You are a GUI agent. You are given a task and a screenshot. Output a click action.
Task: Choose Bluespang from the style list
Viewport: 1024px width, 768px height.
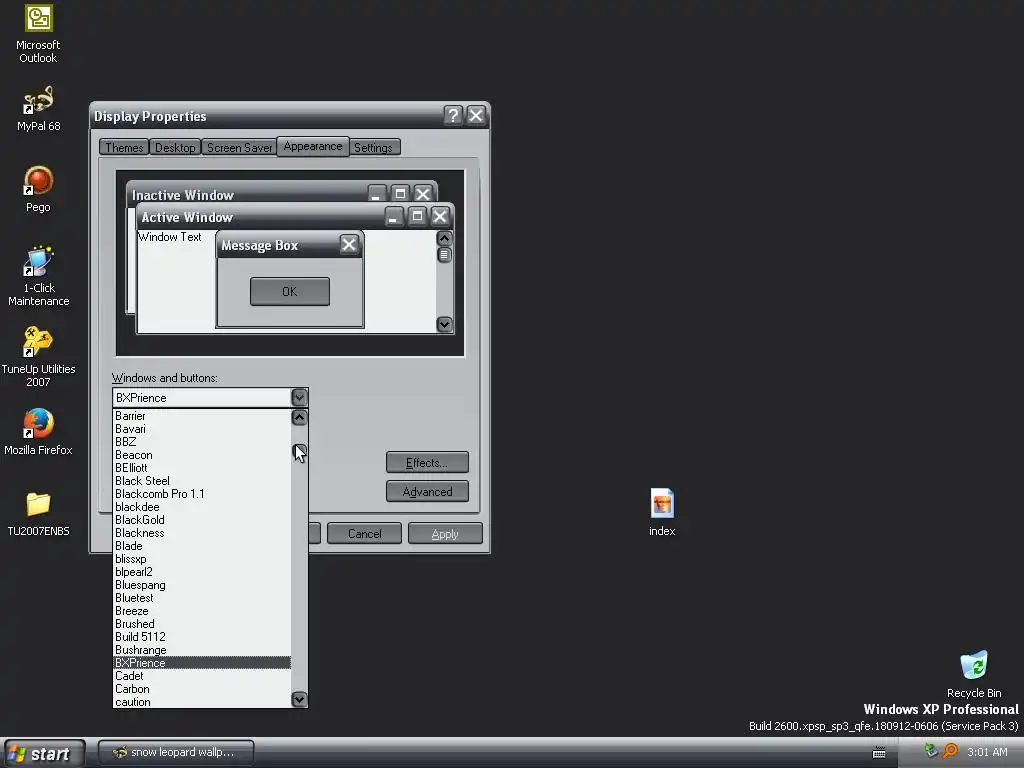tap(202, 585)
